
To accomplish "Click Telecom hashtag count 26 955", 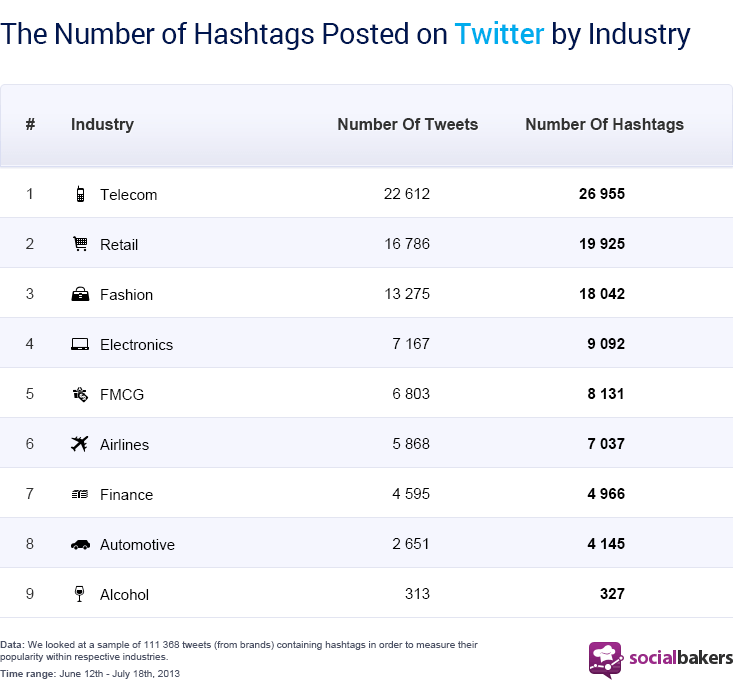I will click(x=601, y=194).
